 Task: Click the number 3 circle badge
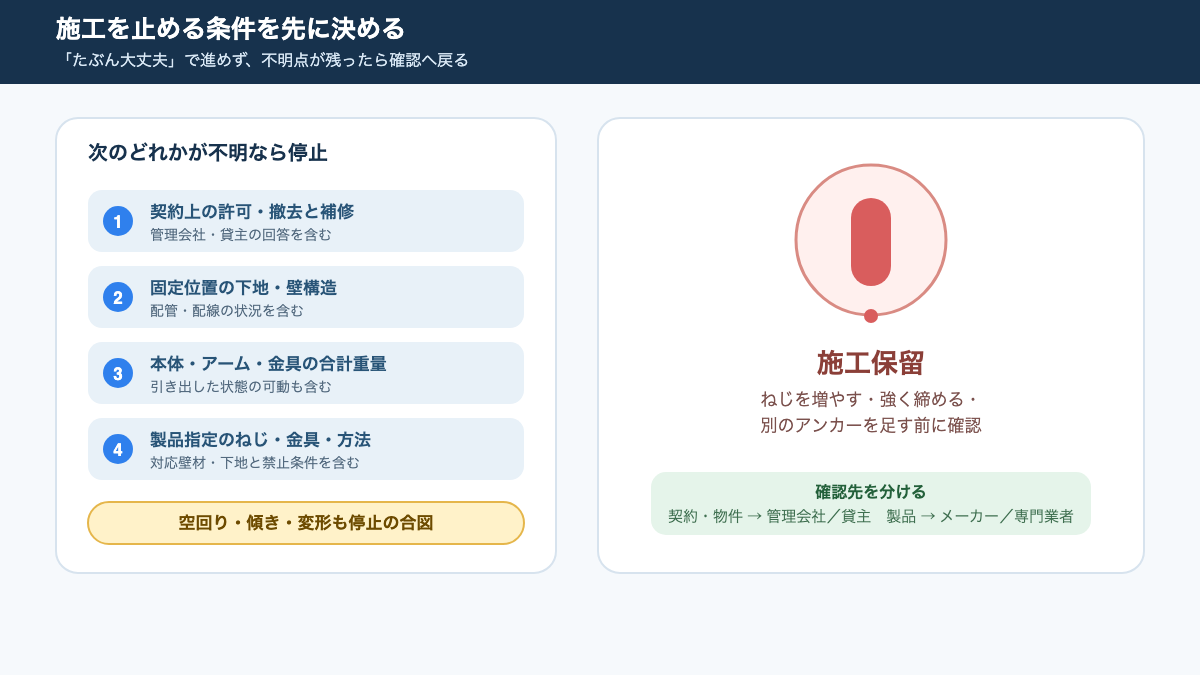coord(118,373)
